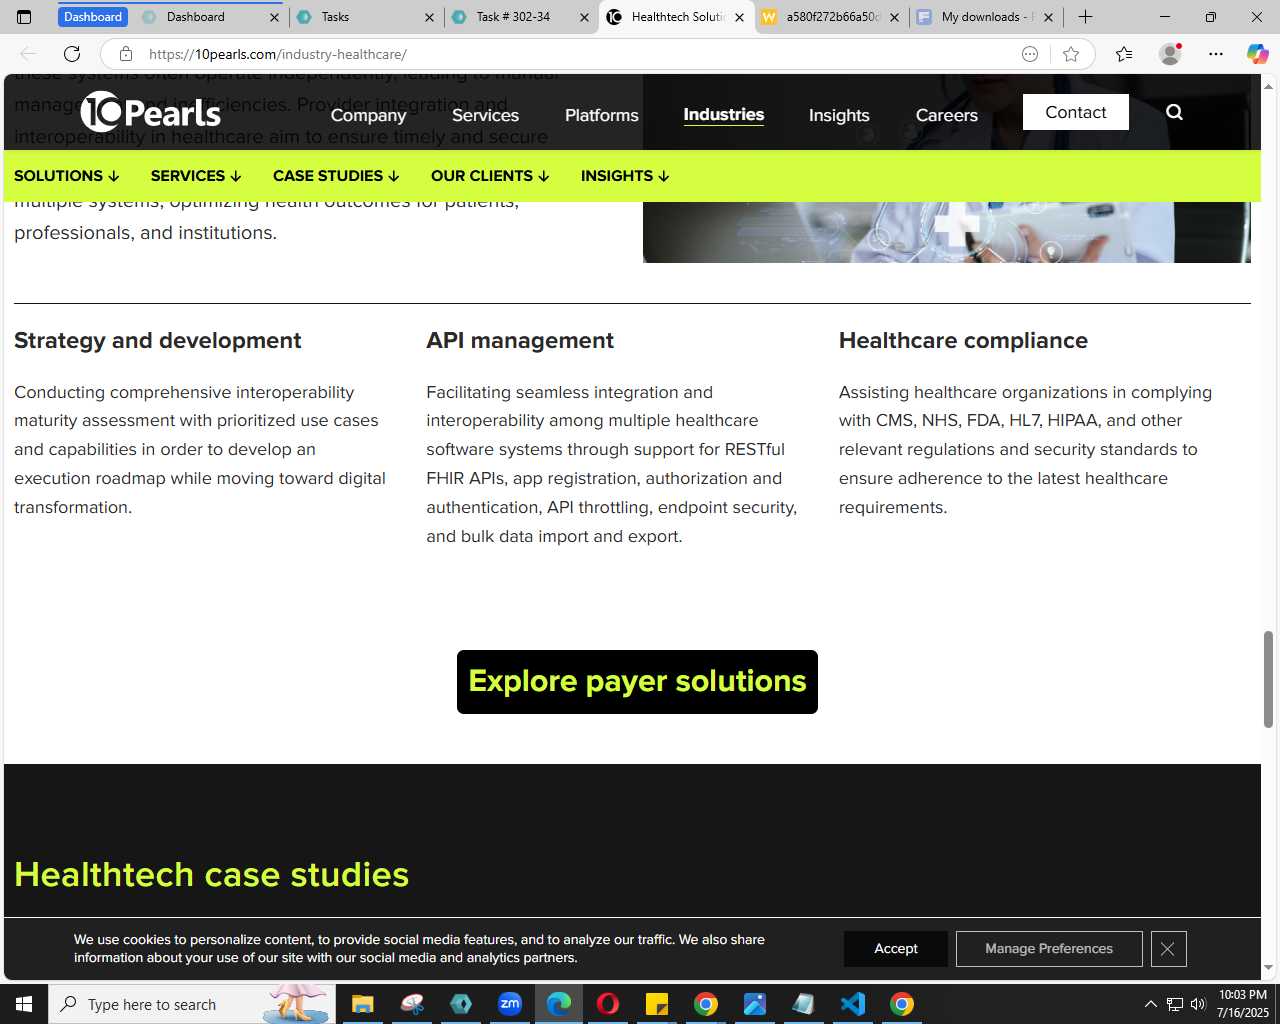Open the Company menu
1280x1024 pixels.
coord(369,115)
